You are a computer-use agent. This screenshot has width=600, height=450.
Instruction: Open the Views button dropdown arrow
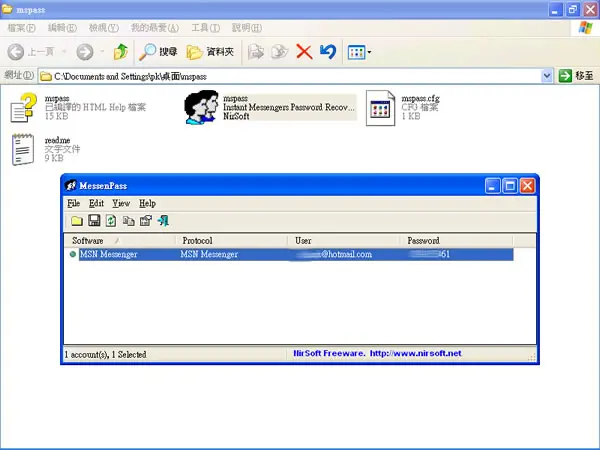click(x=369, y=52)
